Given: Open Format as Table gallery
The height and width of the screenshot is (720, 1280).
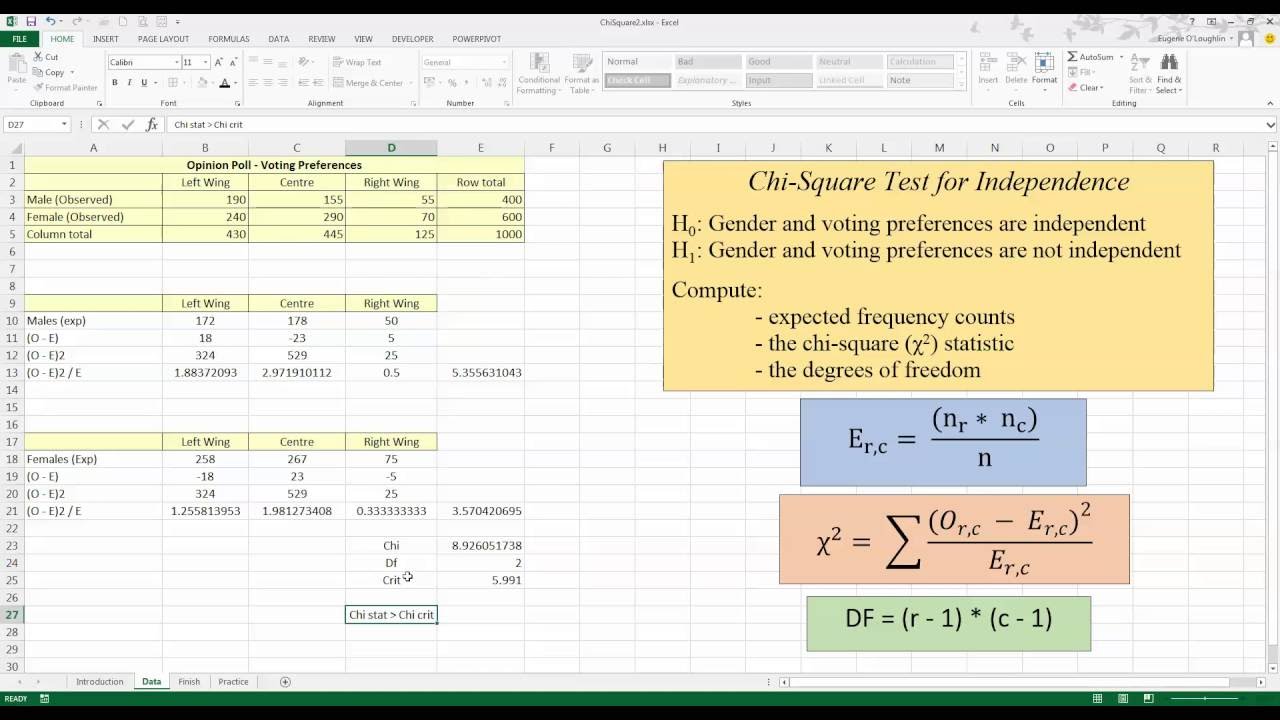Looking at the screenshot, I should tap(581, 72).
